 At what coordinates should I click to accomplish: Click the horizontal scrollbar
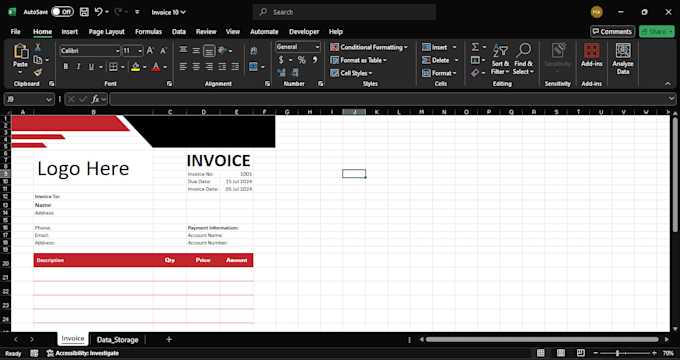542,340
